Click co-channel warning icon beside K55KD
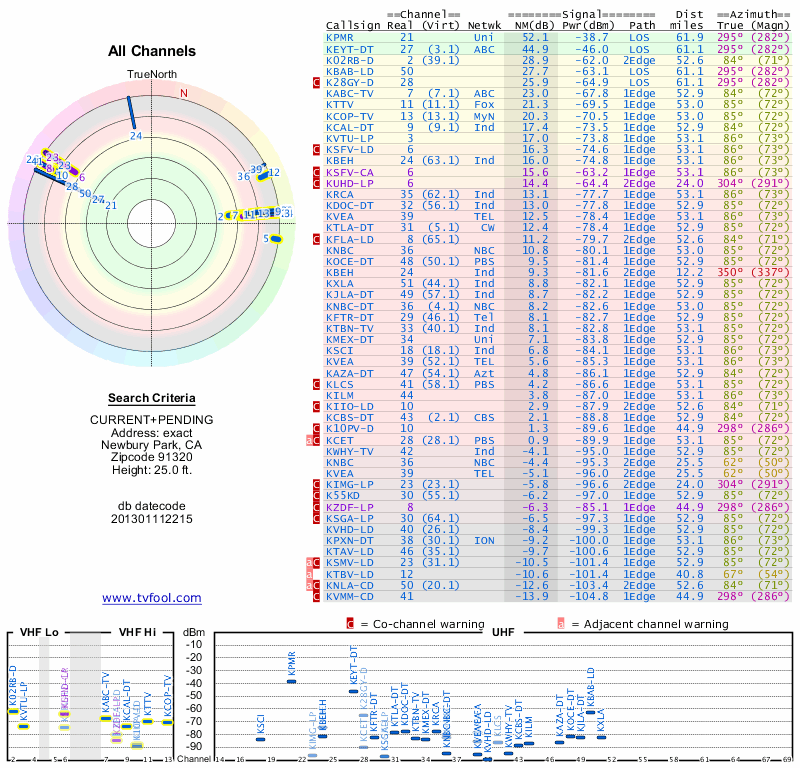 tap(316, 496)
